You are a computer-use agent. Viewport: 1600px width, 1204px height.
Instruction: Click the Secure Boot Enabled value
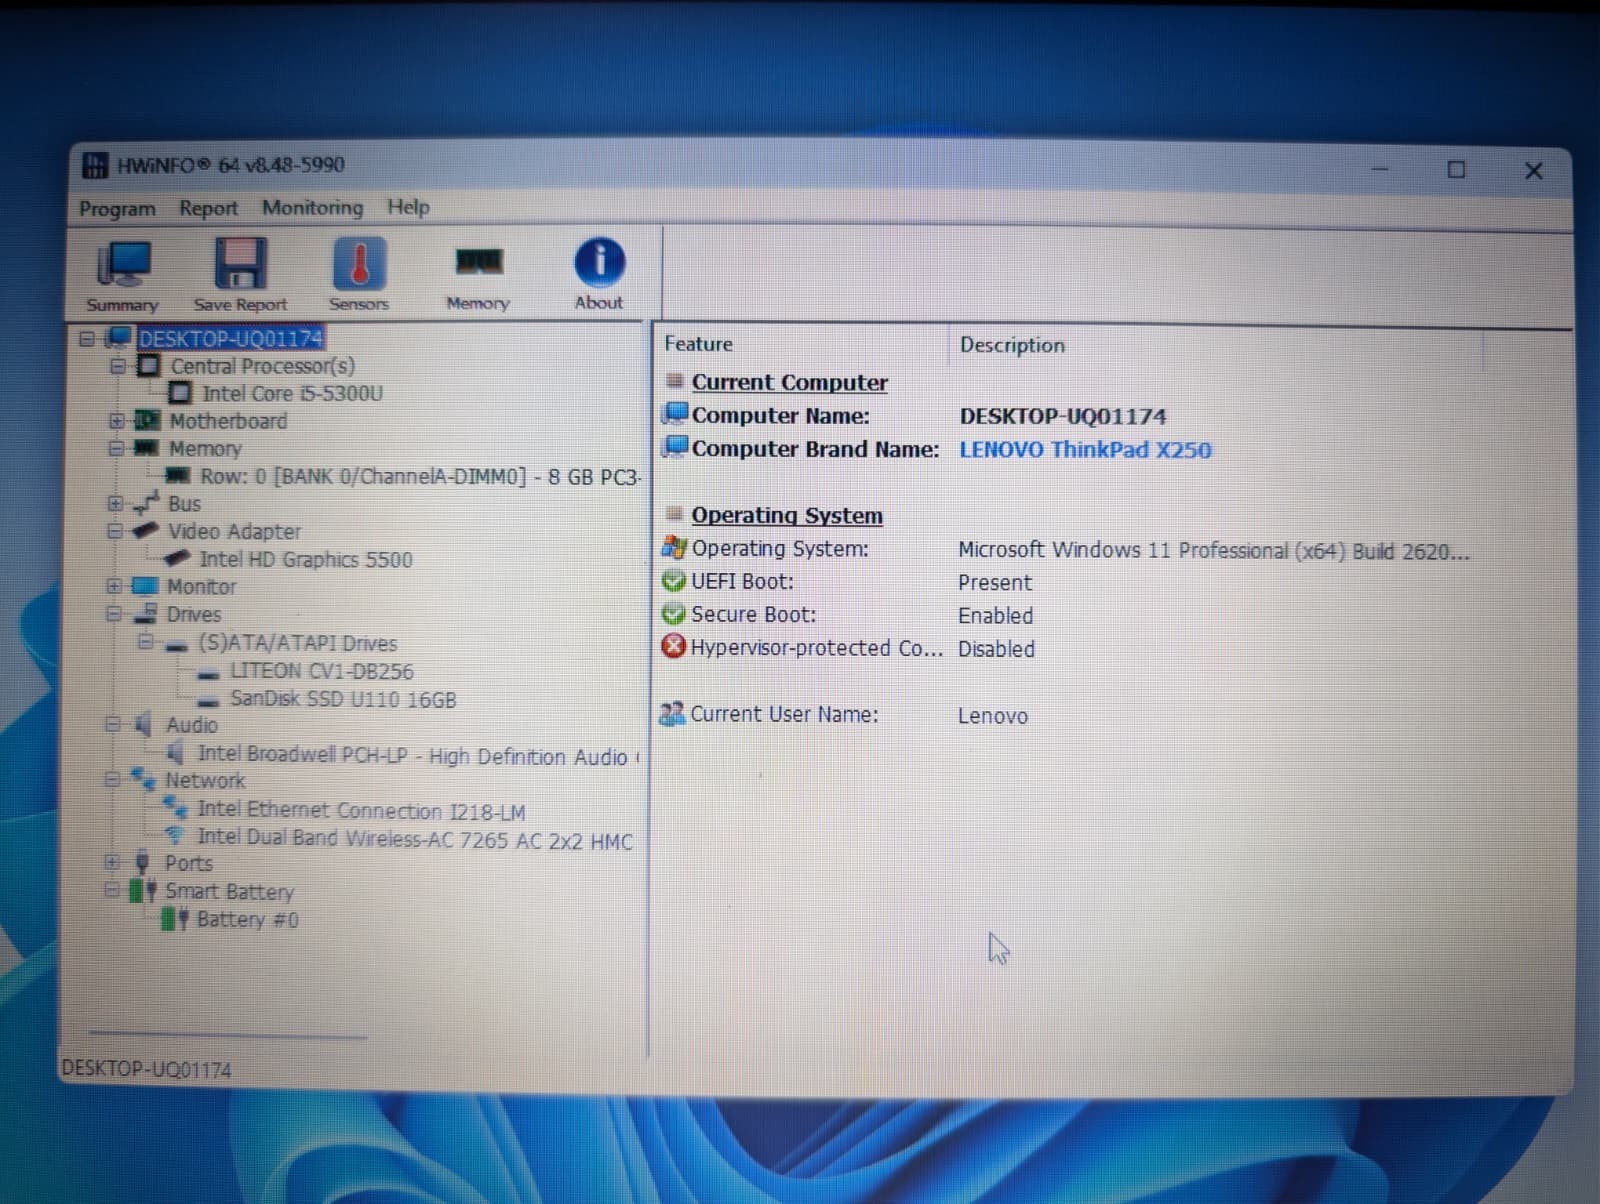[996, 616]
